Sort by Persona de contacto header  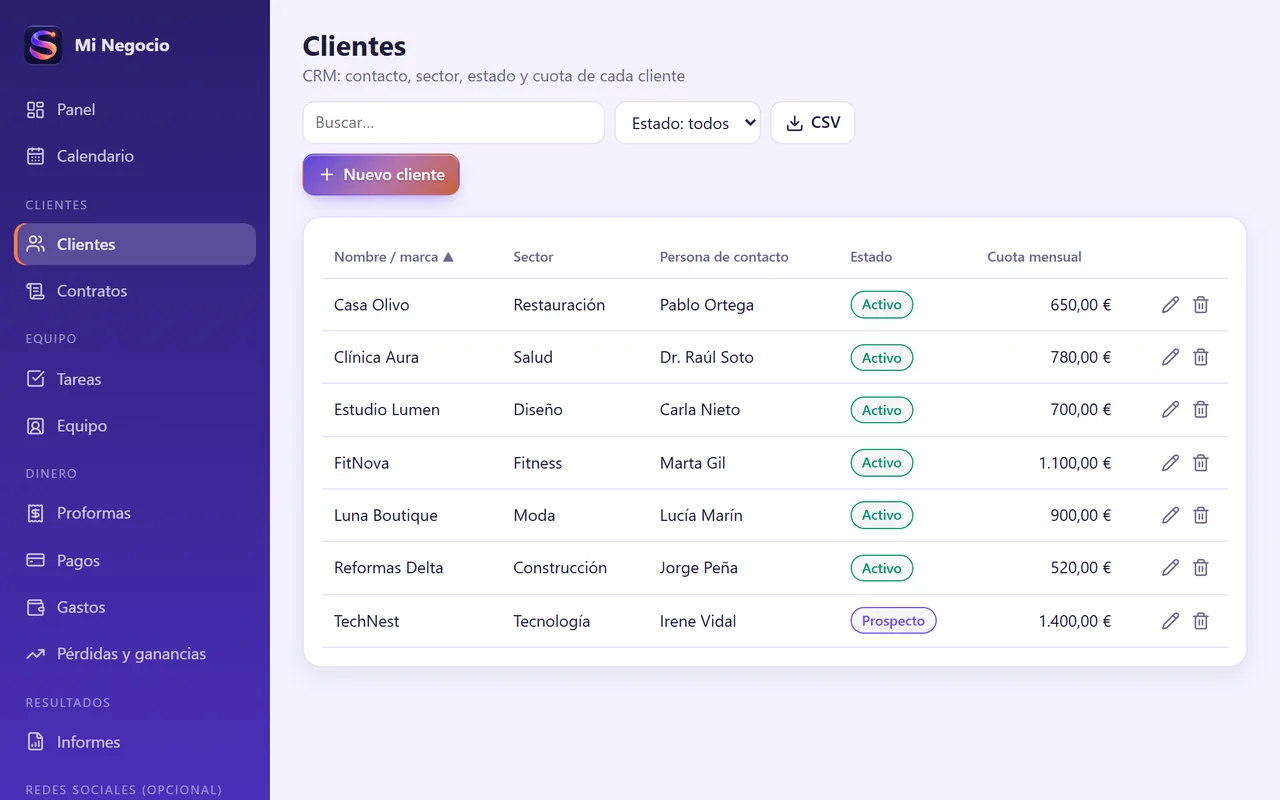(724, 257)
